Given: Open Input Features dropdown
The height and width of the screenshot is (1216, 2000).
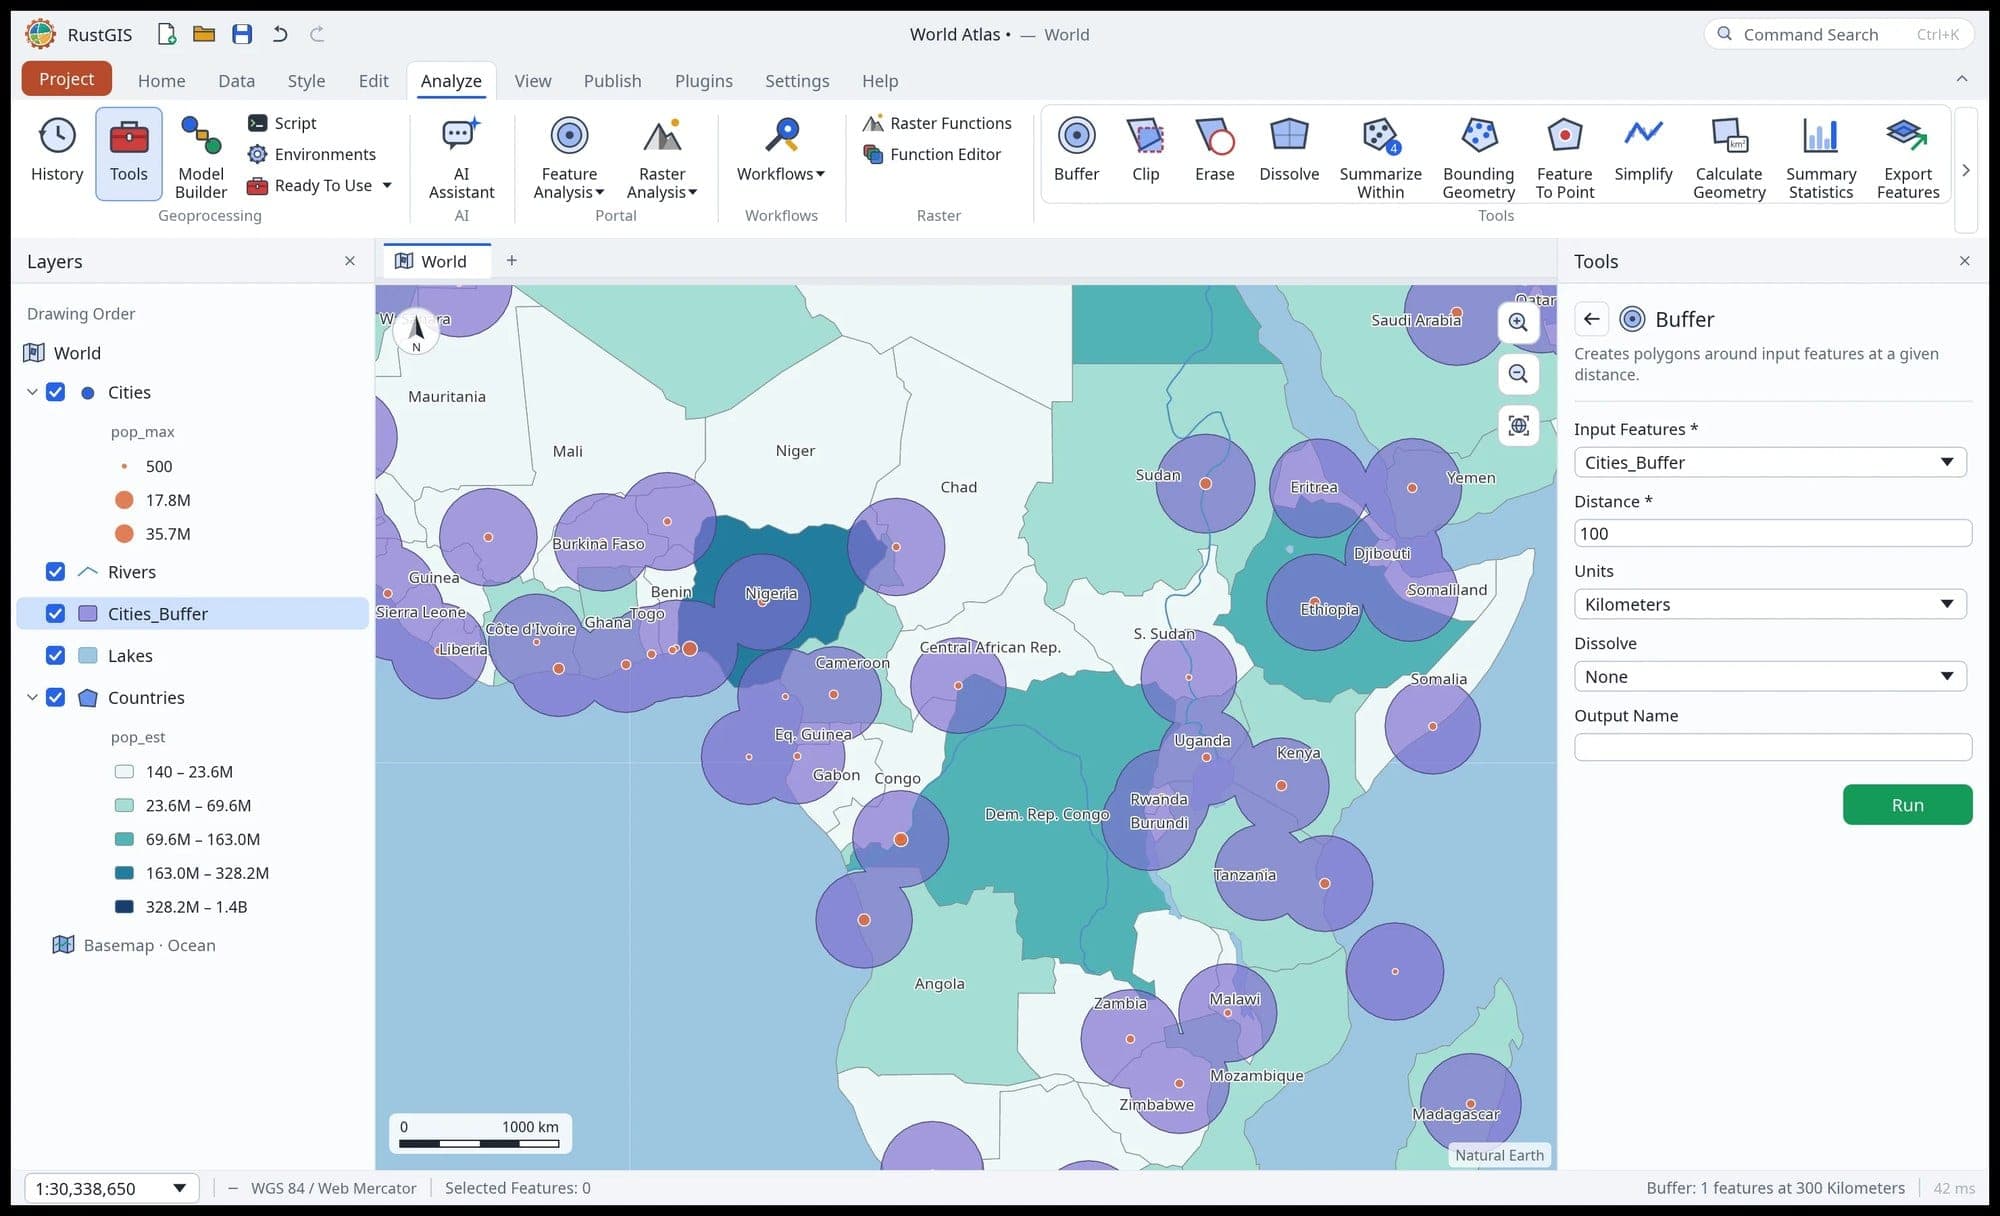Looking at the screenshot, I should tap(1770, 462).
